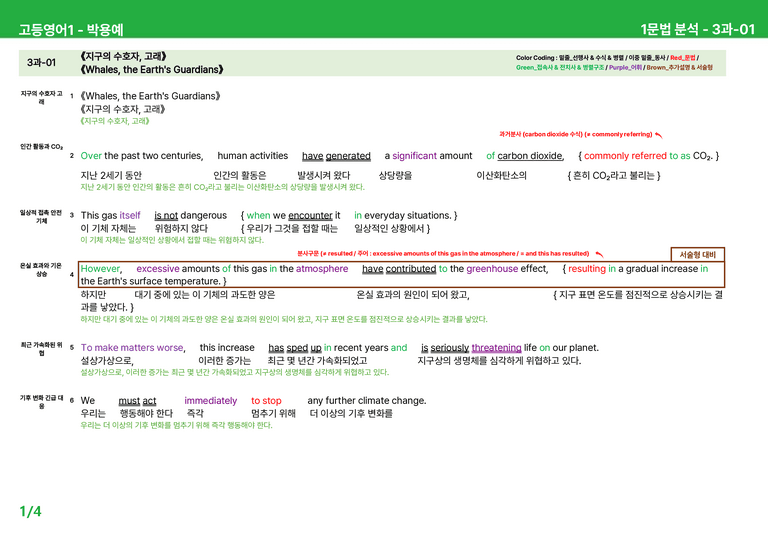Click the side label '최근 가속화된 위협'

(x=41, y=349)
